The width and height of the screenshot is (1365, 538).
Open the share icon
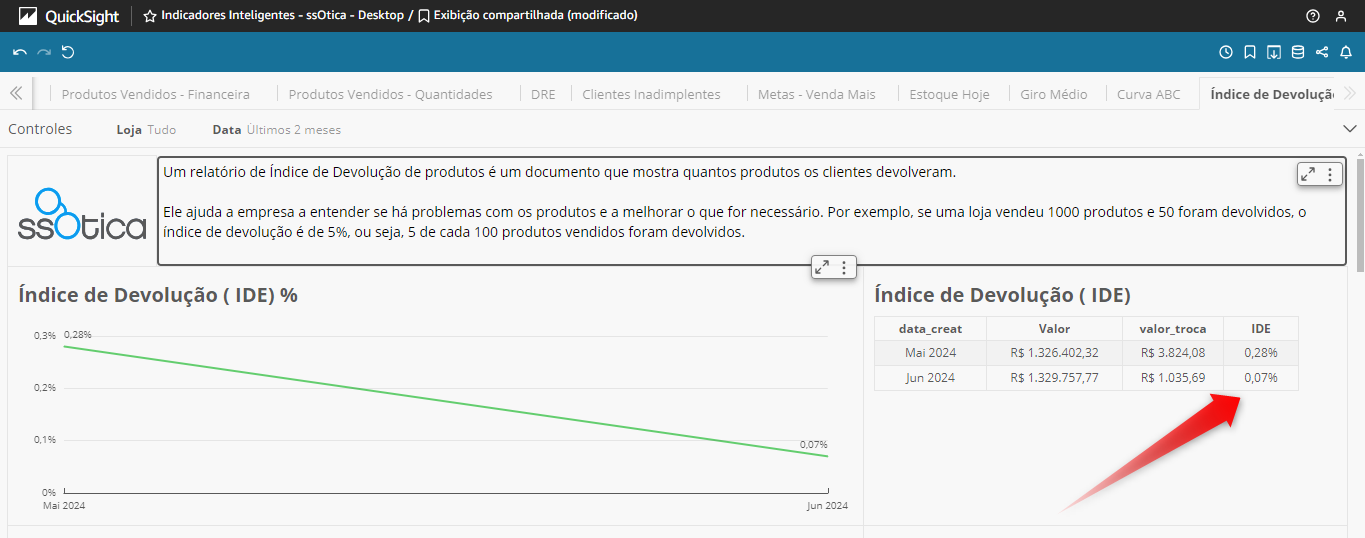click(1322, 52)
